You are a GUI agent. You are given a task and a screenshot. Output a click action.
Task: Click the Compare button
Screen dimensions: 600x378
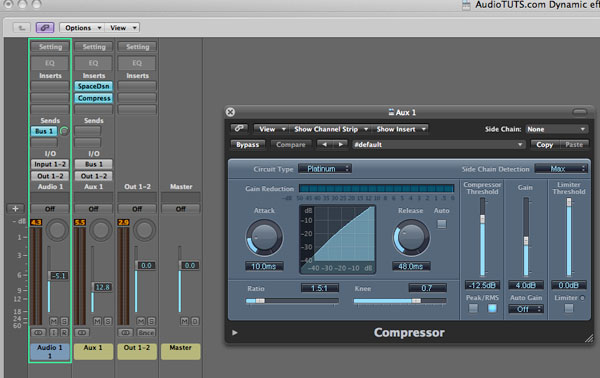(291, 145)
